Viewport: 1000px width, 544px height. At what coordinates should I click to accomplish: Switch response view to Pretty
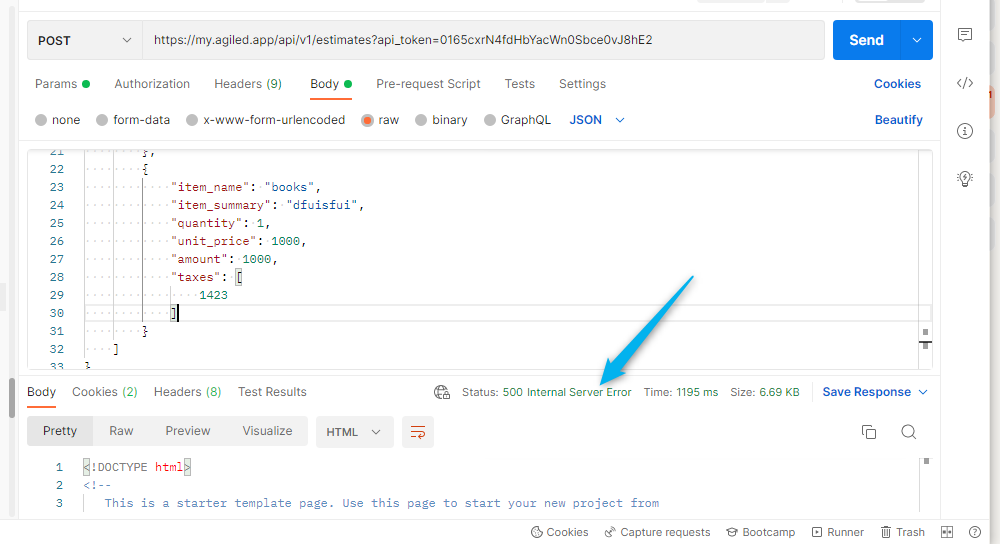[60, 431]
